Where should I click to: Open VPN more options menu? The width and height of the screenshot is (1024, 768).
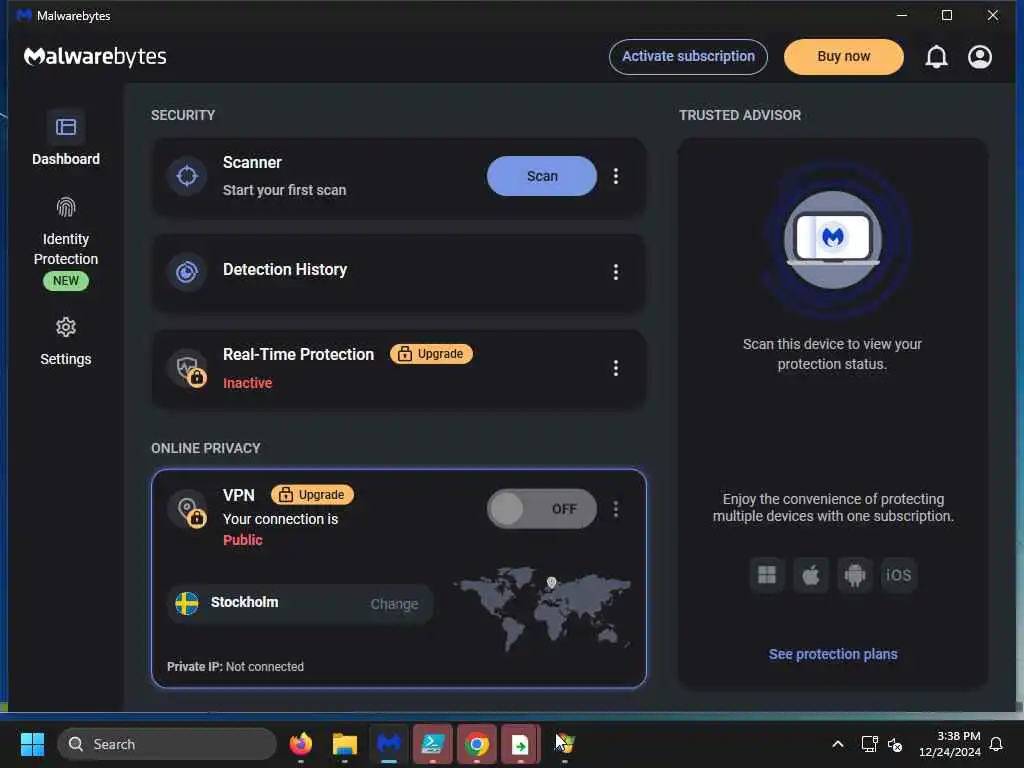pos(615,509)
